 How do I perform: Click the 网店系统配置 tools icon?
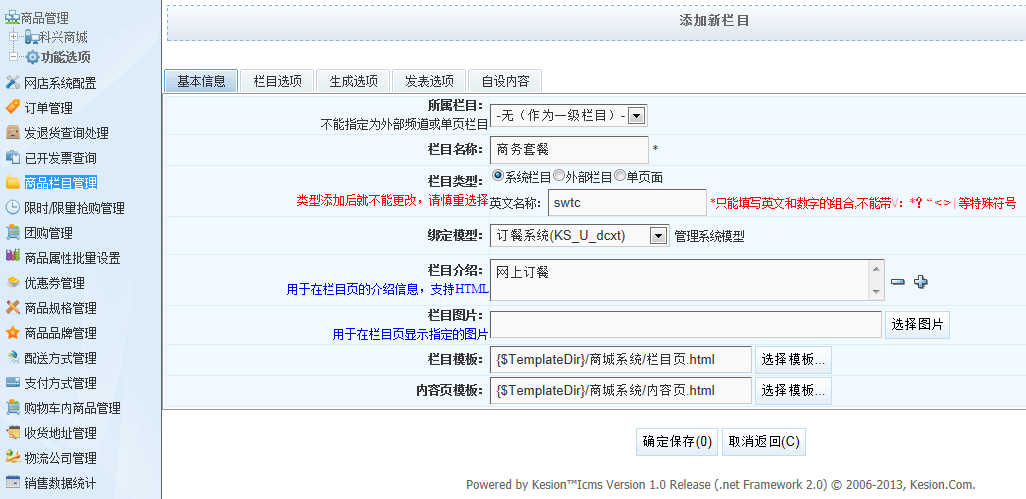pos(13,83)
